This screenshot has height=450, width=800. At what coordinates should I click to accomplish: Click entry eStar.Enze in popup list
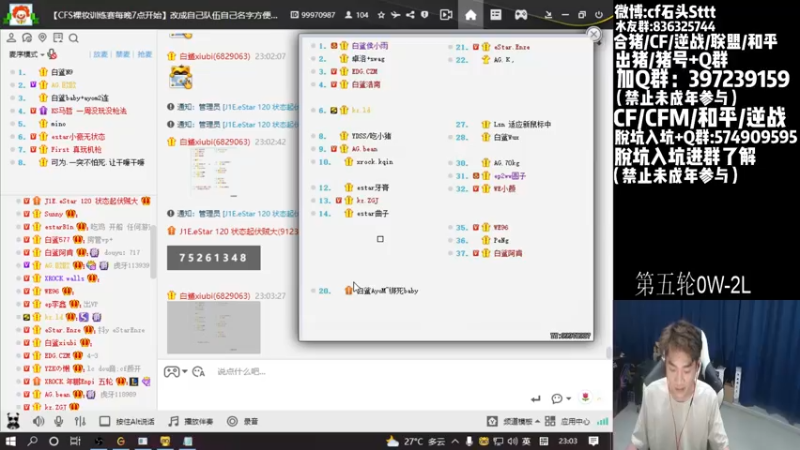click(512, 47)
